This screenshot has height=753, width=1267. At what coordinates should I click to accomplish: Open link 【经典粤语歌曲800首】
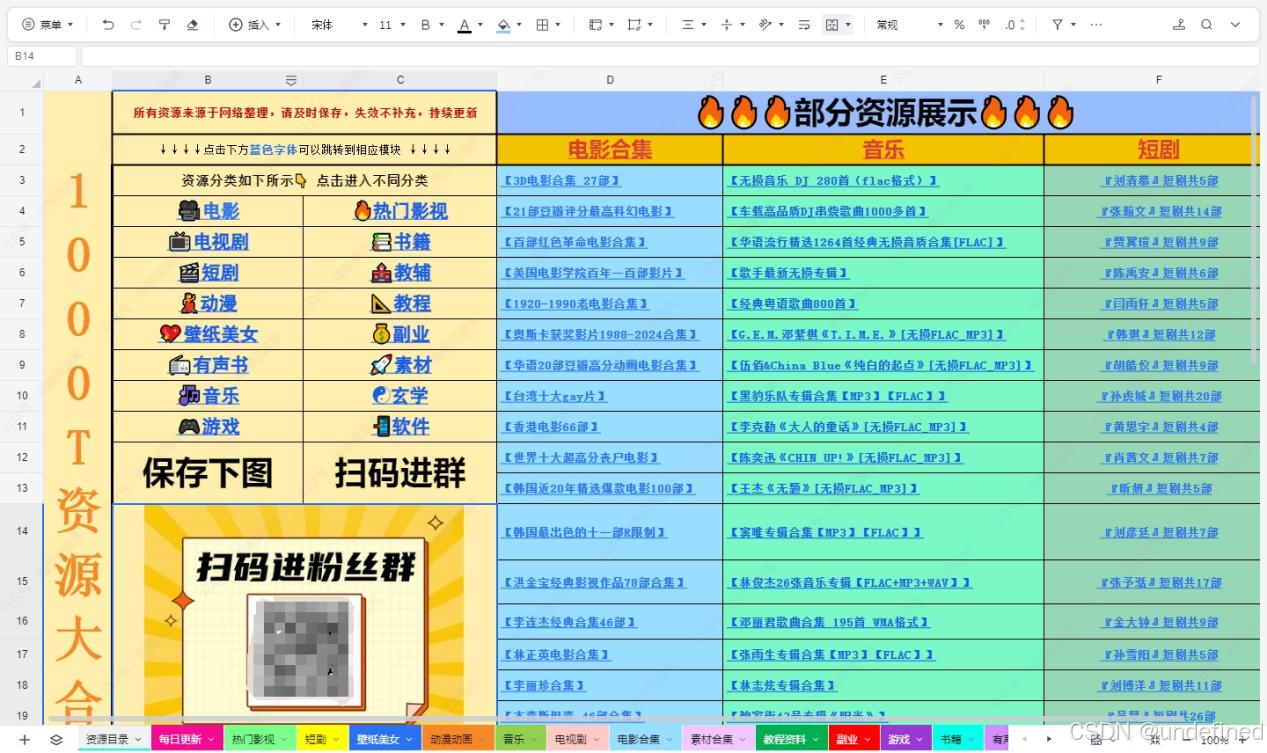tap(793, 304)
